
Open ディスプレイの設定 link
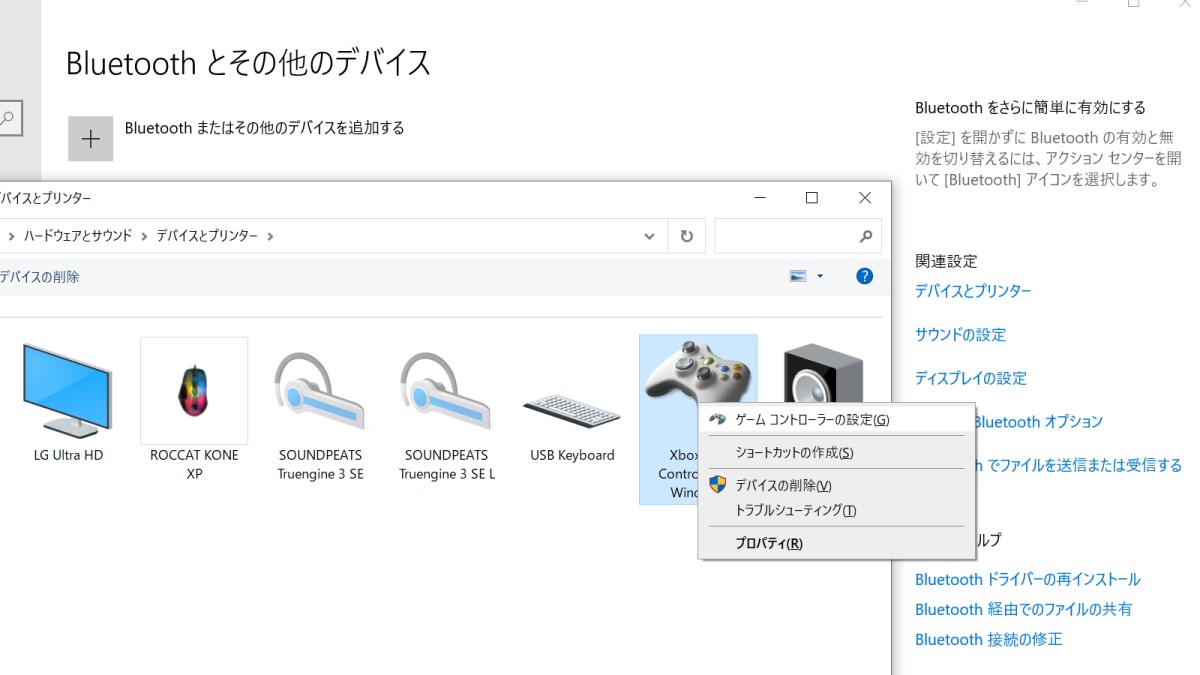tap(971, 378)
